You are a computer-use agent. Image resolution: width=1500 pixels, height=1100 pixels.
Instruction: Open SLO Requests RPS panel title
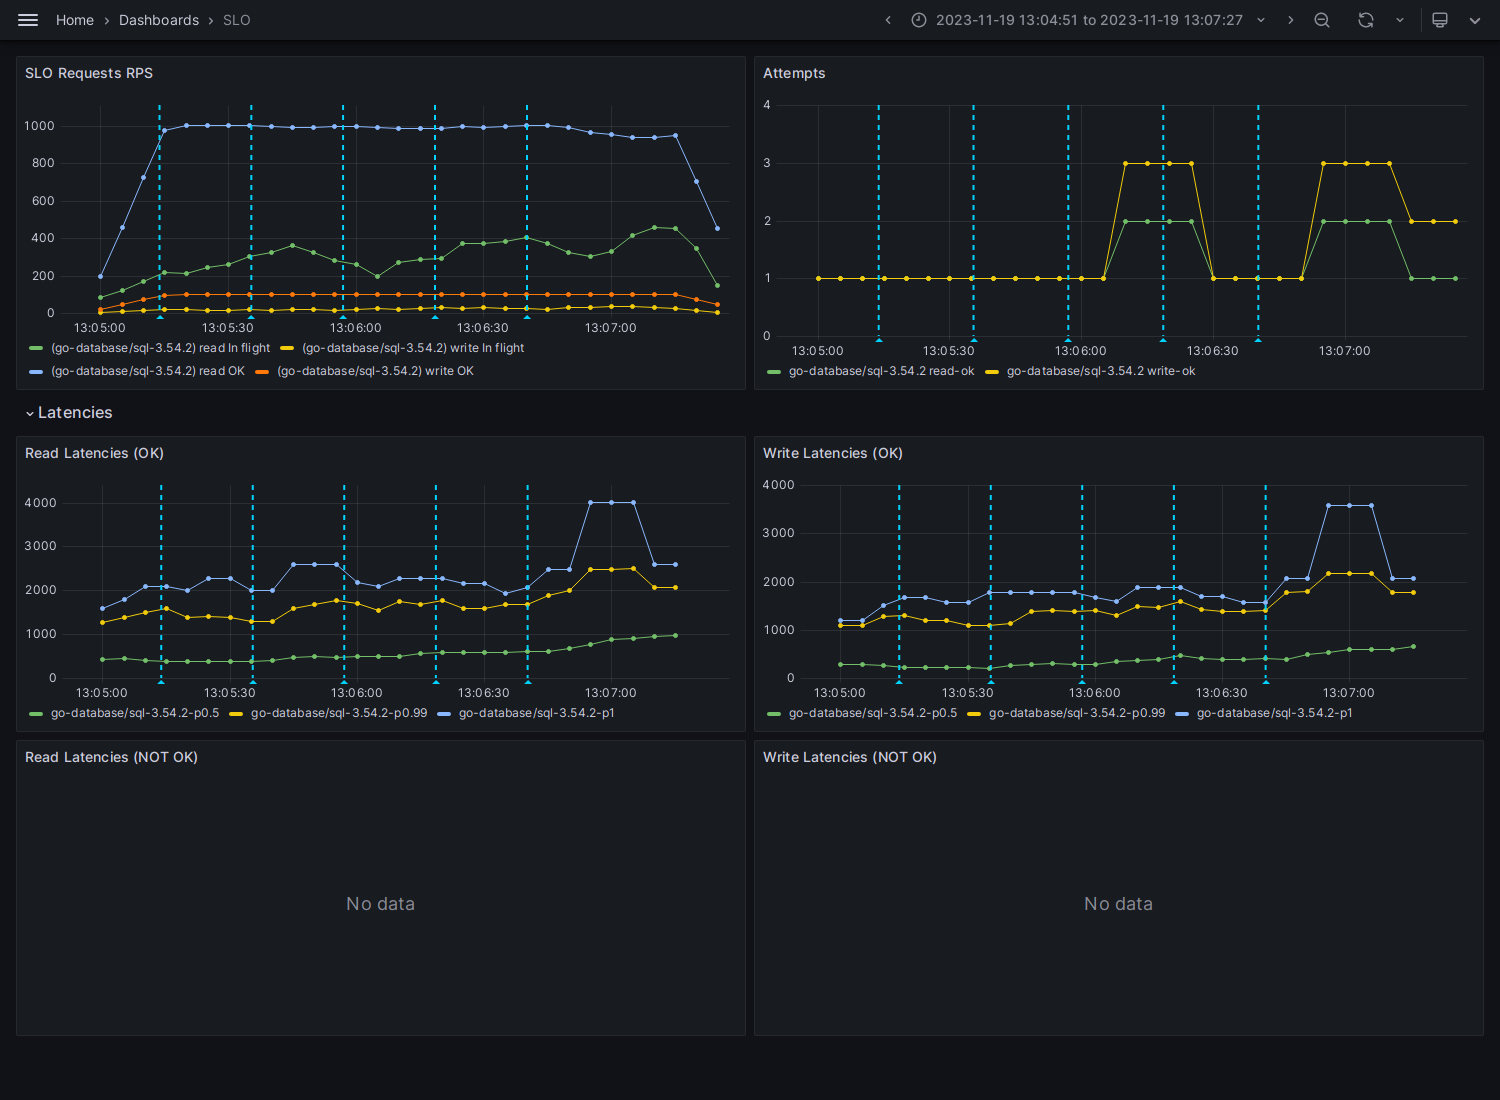[89, 73]
